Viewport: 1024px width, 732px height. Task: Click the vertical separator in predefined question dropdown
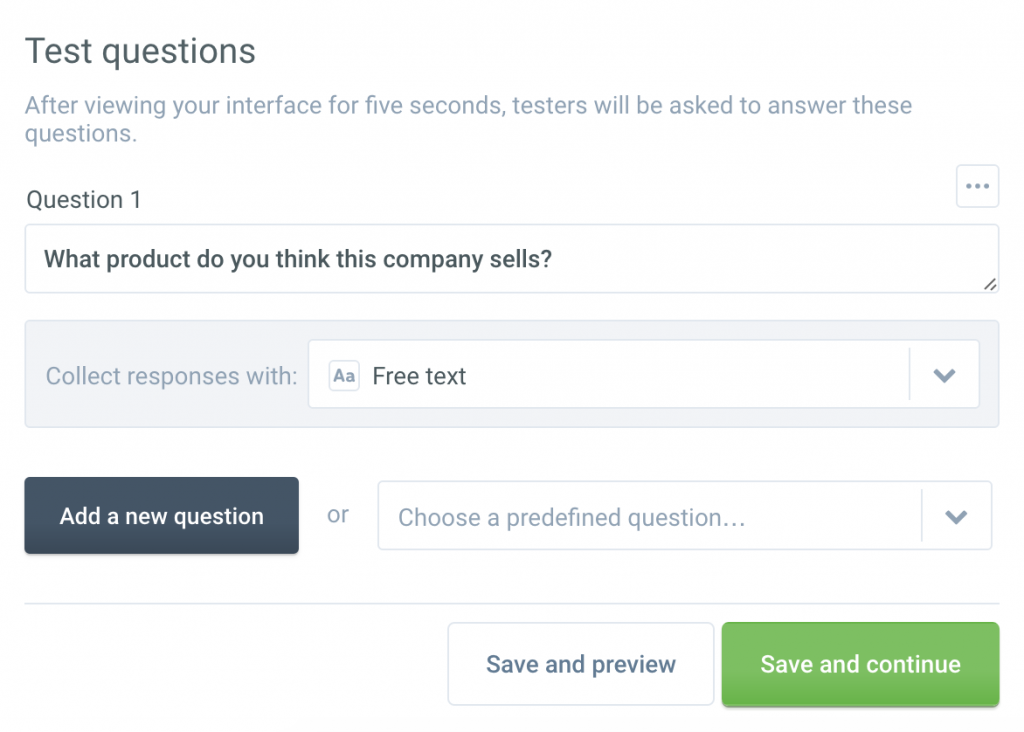point(921,516)
